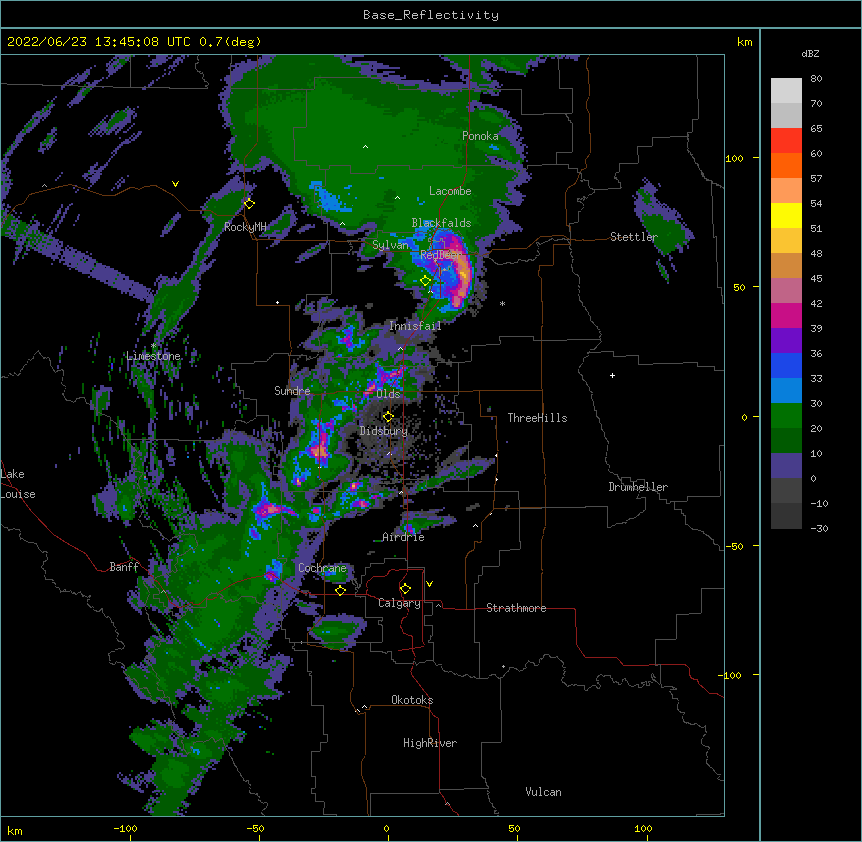Select the Banff label

124,567
